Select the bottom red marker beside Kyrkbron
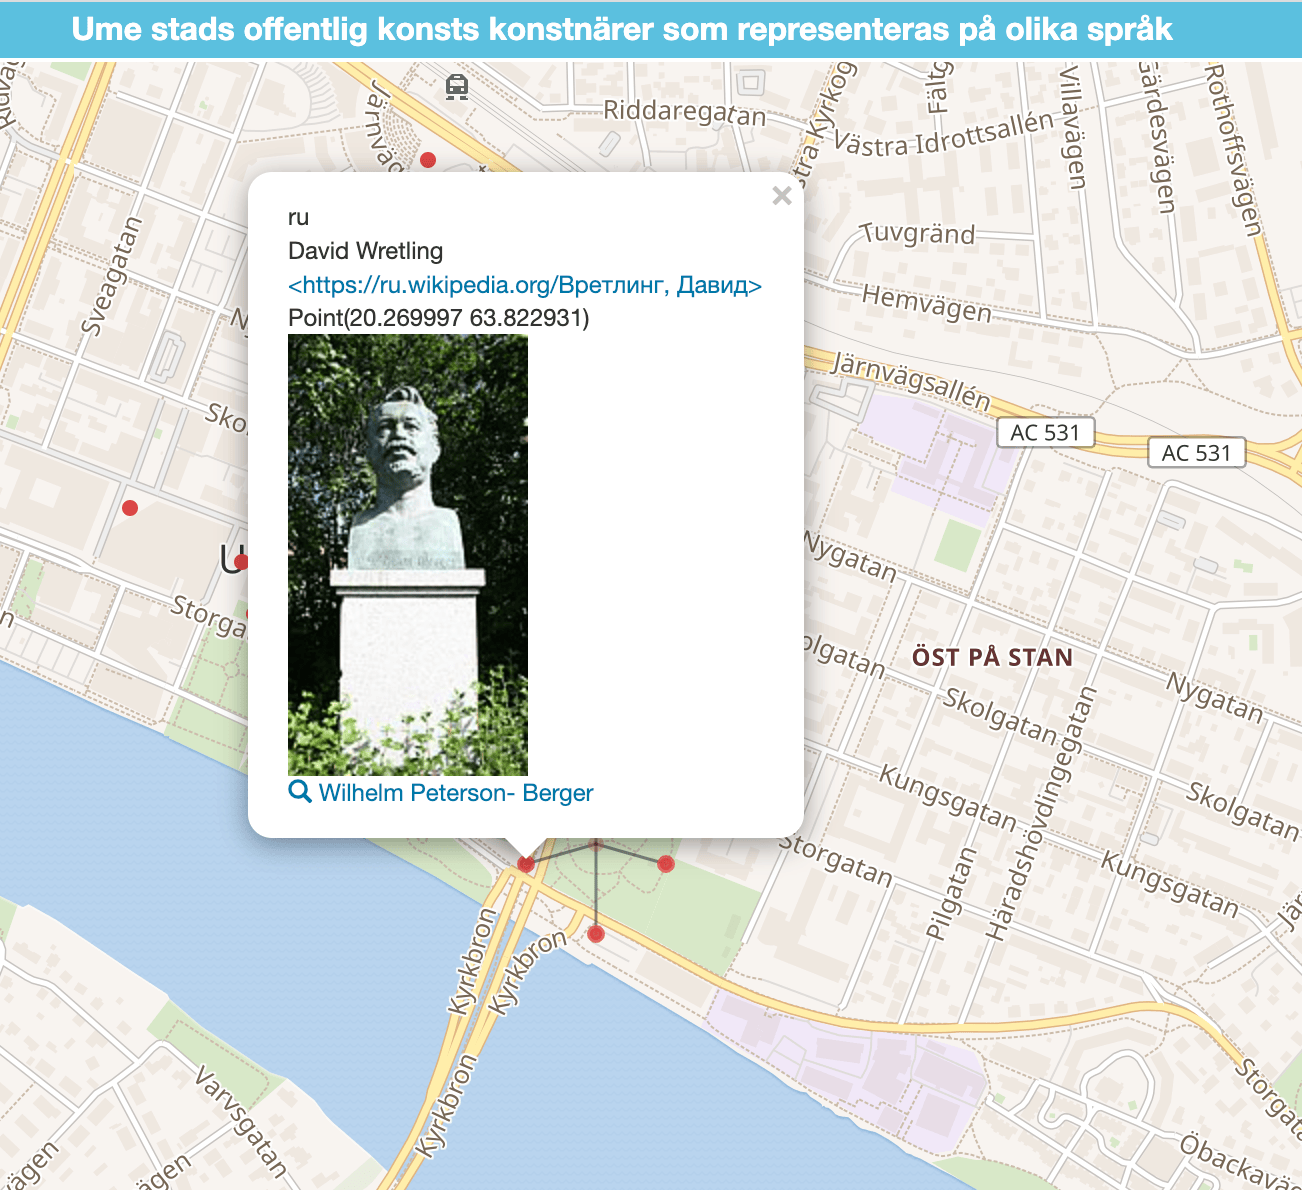Viewport: 1302px width, 1190px height. pos(596,934)
